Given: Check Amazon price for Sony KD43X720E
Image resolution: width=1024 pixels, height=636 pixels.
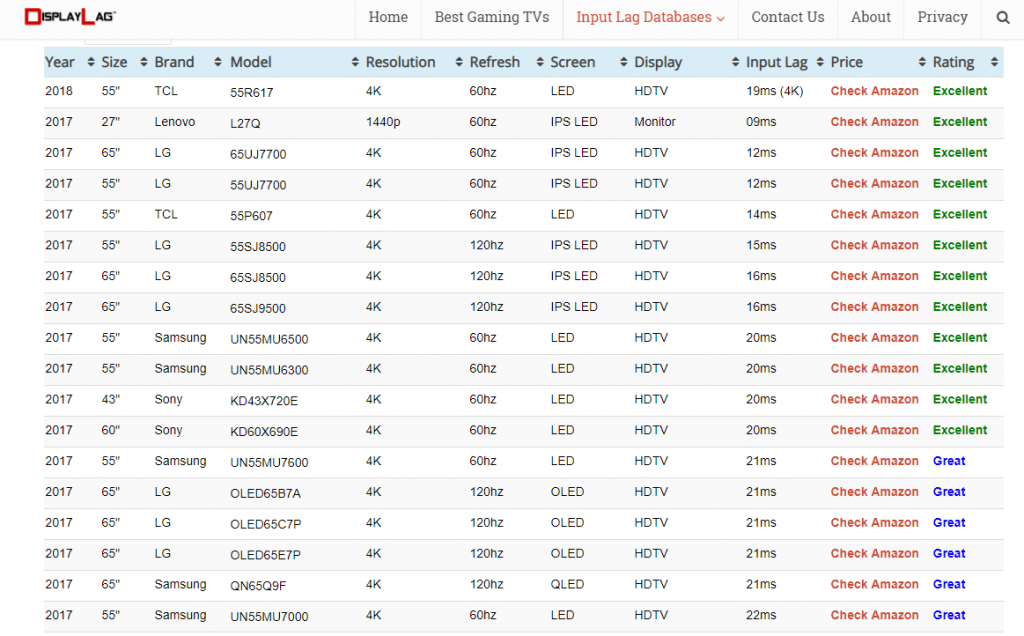Looking at the screenshot, I should click(x=874, y=399).
